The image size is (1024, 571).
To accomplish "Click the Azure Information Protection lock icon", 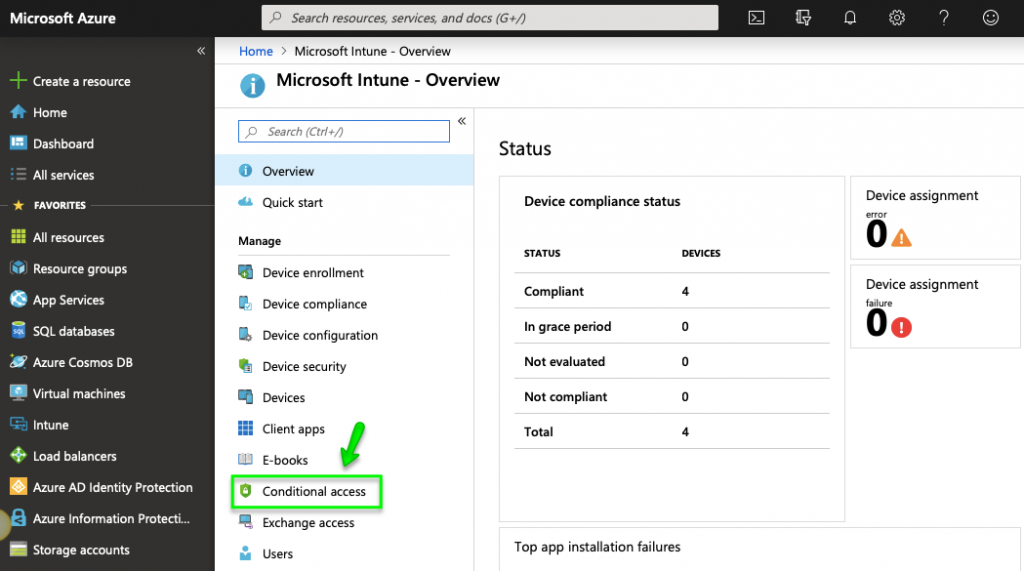I will 18,518.
